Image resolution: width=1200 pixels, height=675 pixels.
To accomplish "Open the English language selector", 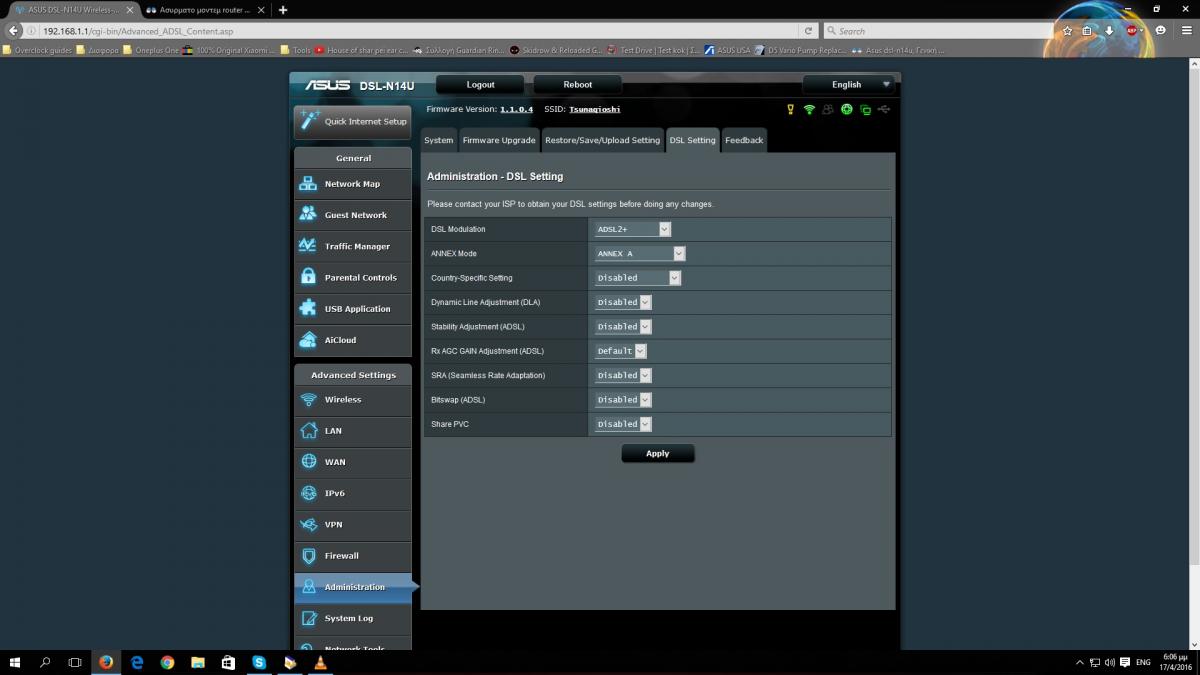I will pos(849,85).
